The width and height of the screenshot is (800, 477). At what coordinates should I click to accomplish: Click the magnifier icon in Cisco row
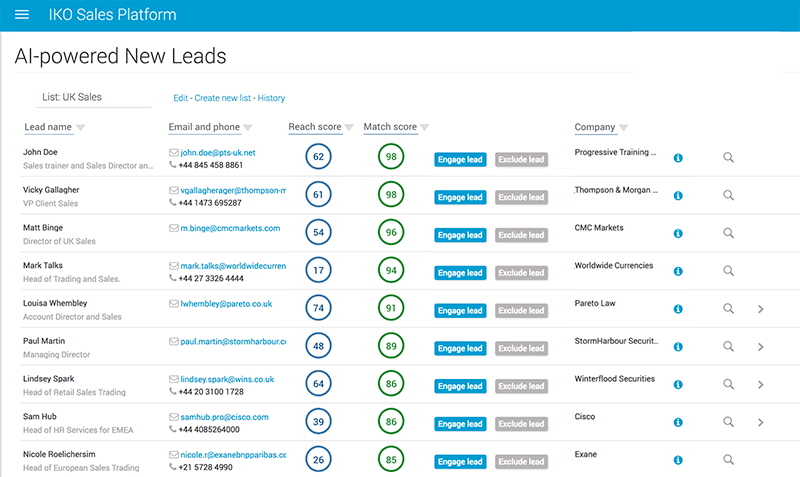click(728, 423)
